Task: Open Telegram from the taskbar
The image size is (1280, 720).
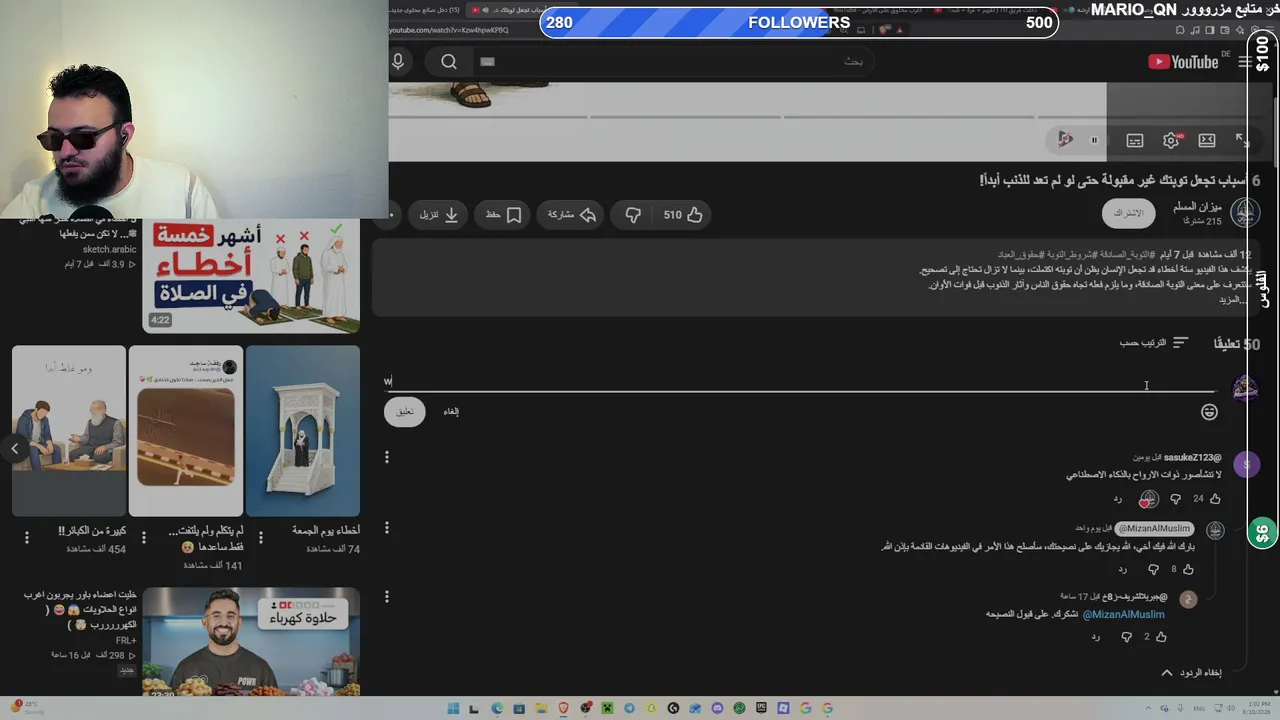Action: click(629, 709)
